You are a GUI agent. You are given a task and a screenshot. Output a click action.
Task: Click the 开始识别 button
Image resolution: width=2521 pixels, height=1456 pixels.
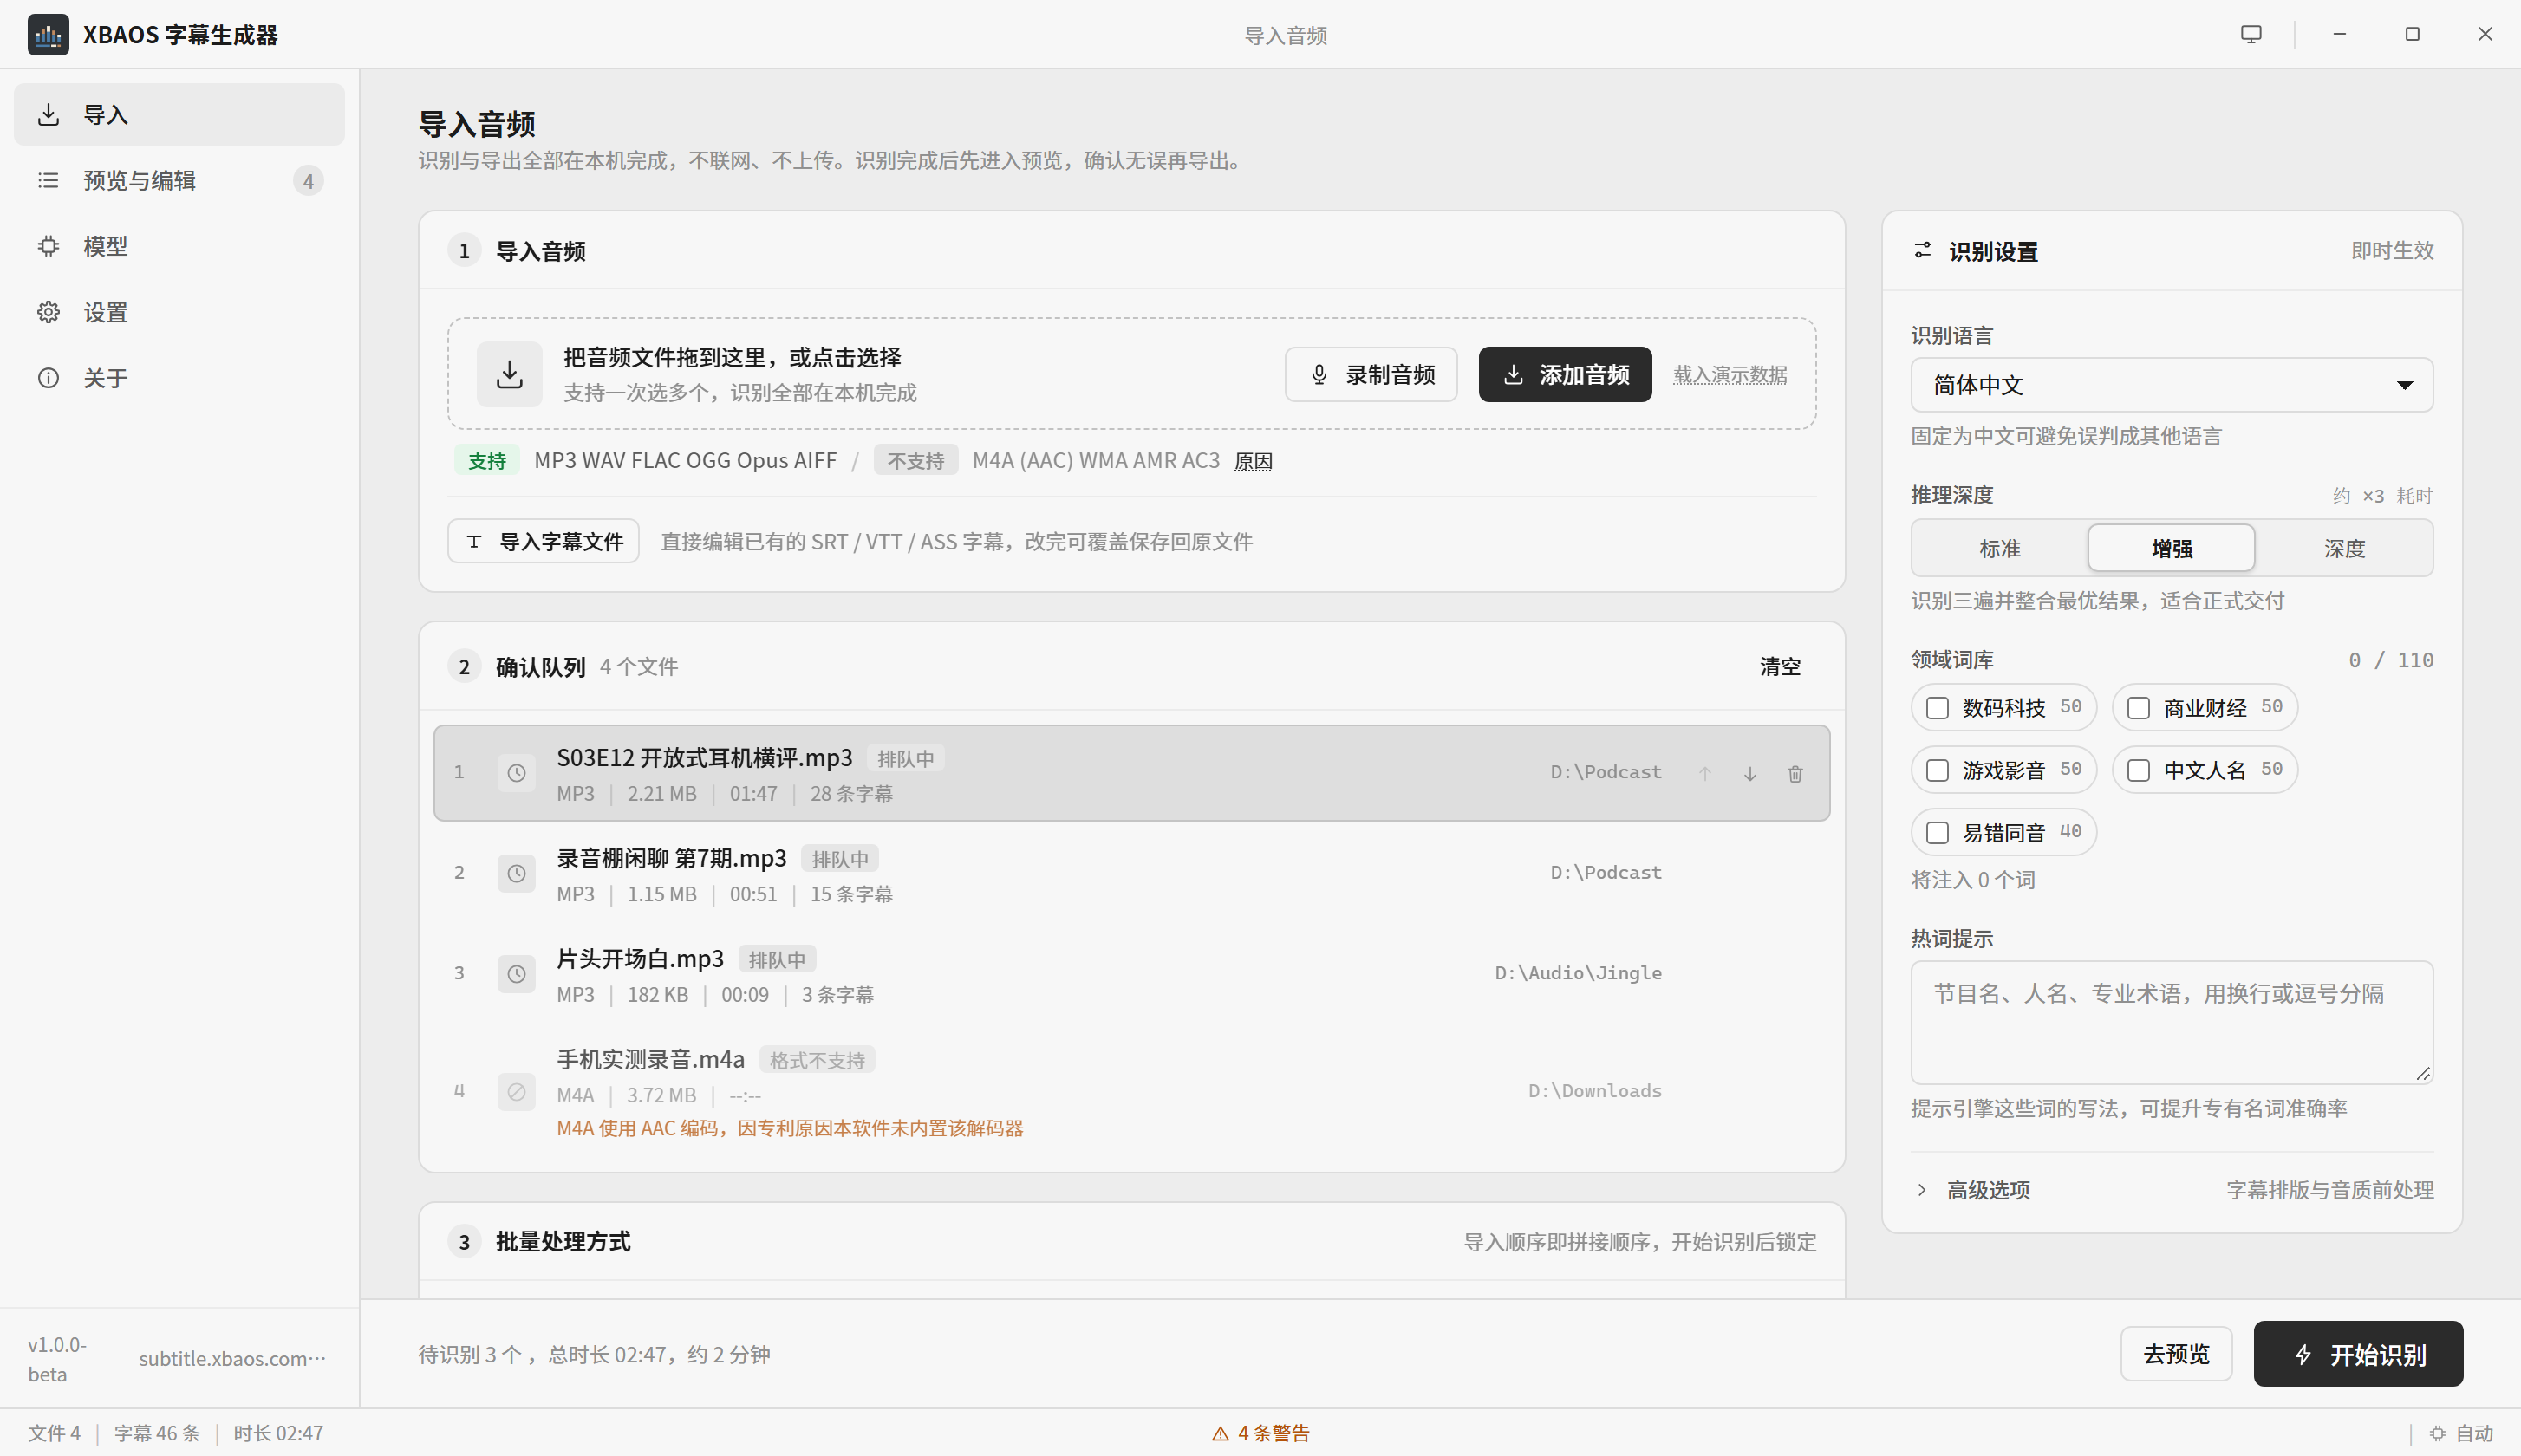pyautogui.click(x=2358, y=1354)
